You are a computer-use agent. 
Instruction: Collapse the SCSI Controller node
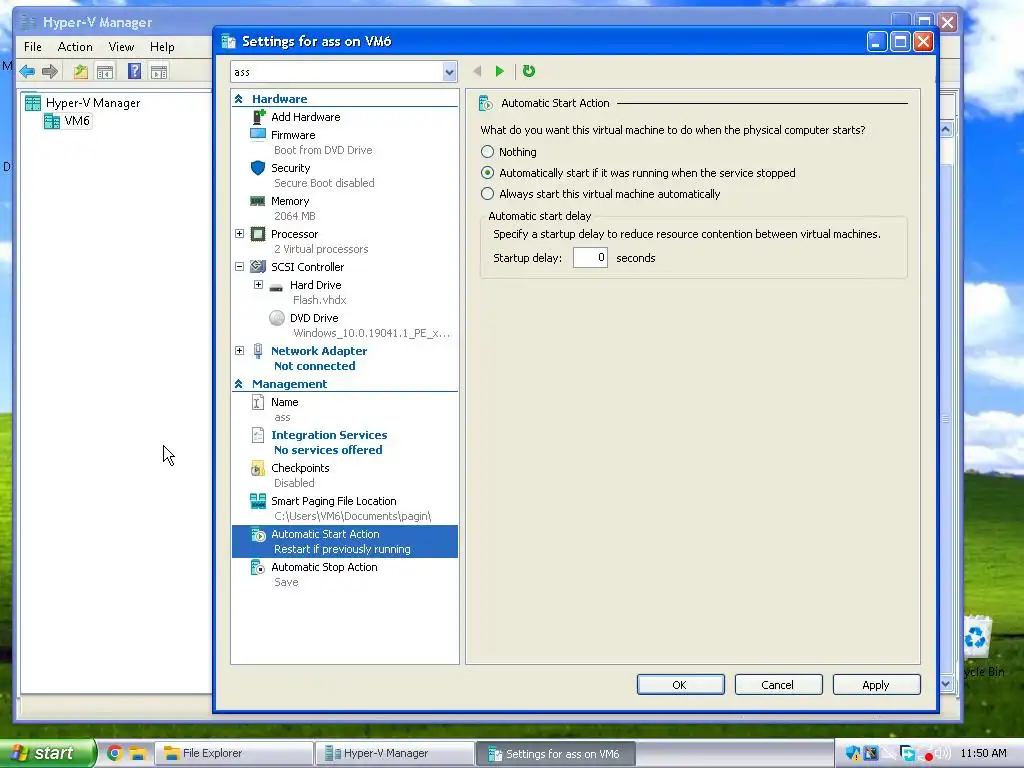tap(240, 266)
